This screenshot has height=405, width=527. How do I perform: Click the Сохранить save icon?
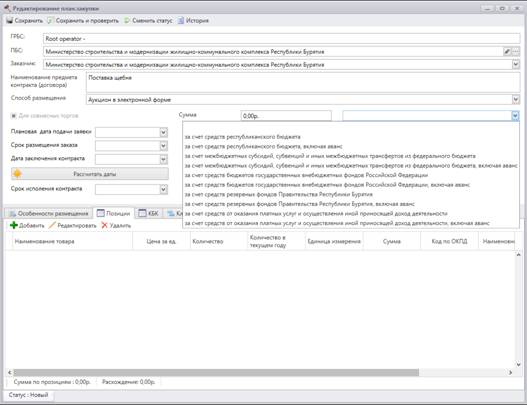coord(9,21)
